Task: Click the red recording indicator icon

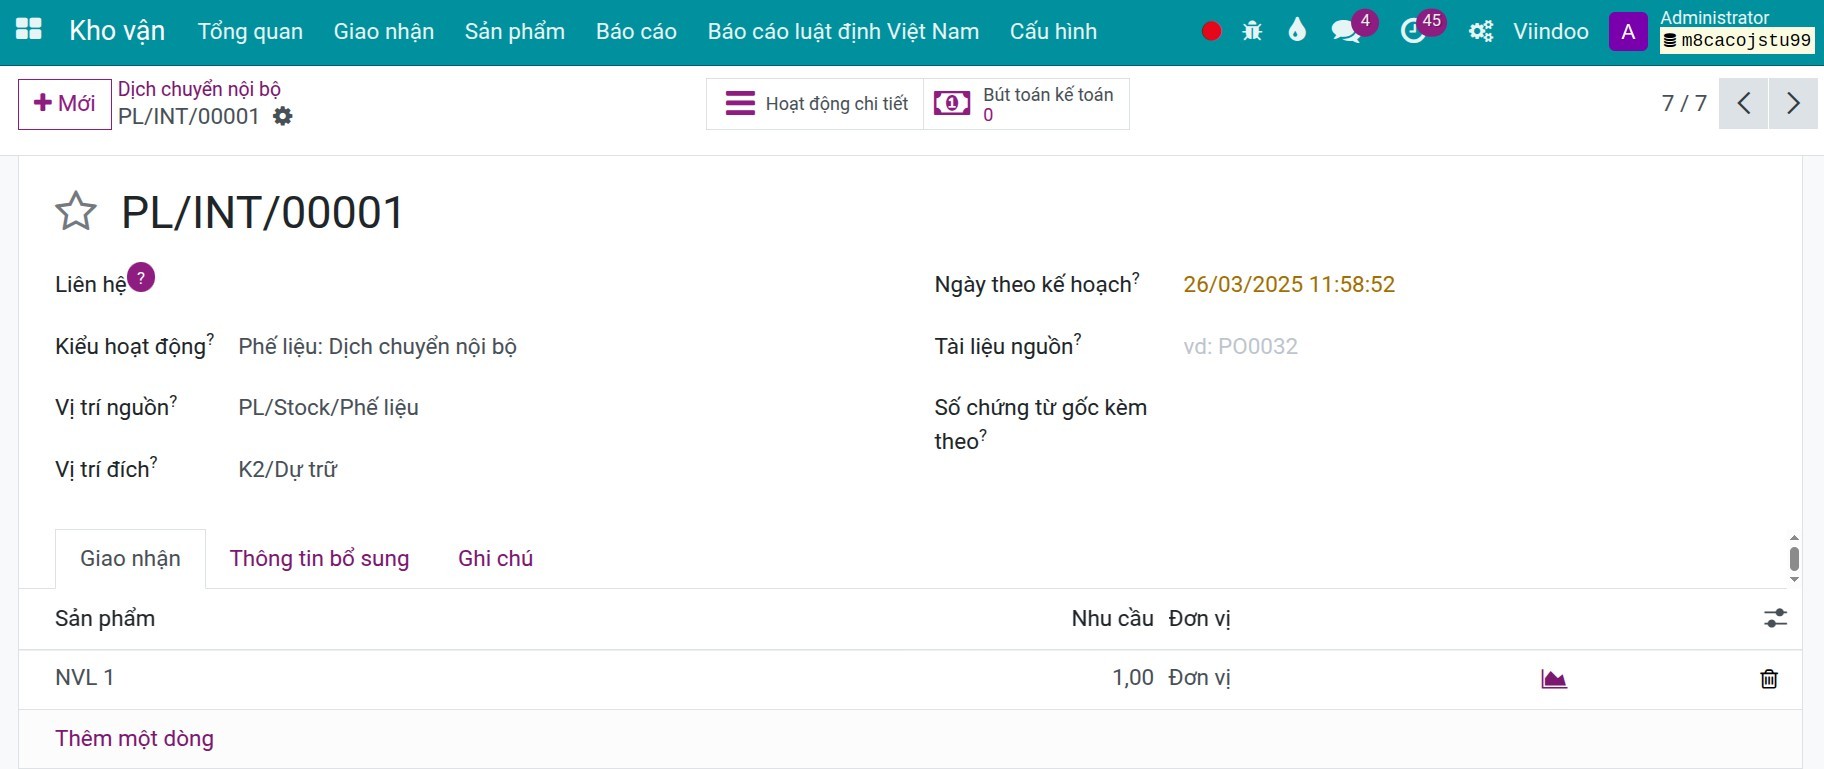Action: [1211, 31]
